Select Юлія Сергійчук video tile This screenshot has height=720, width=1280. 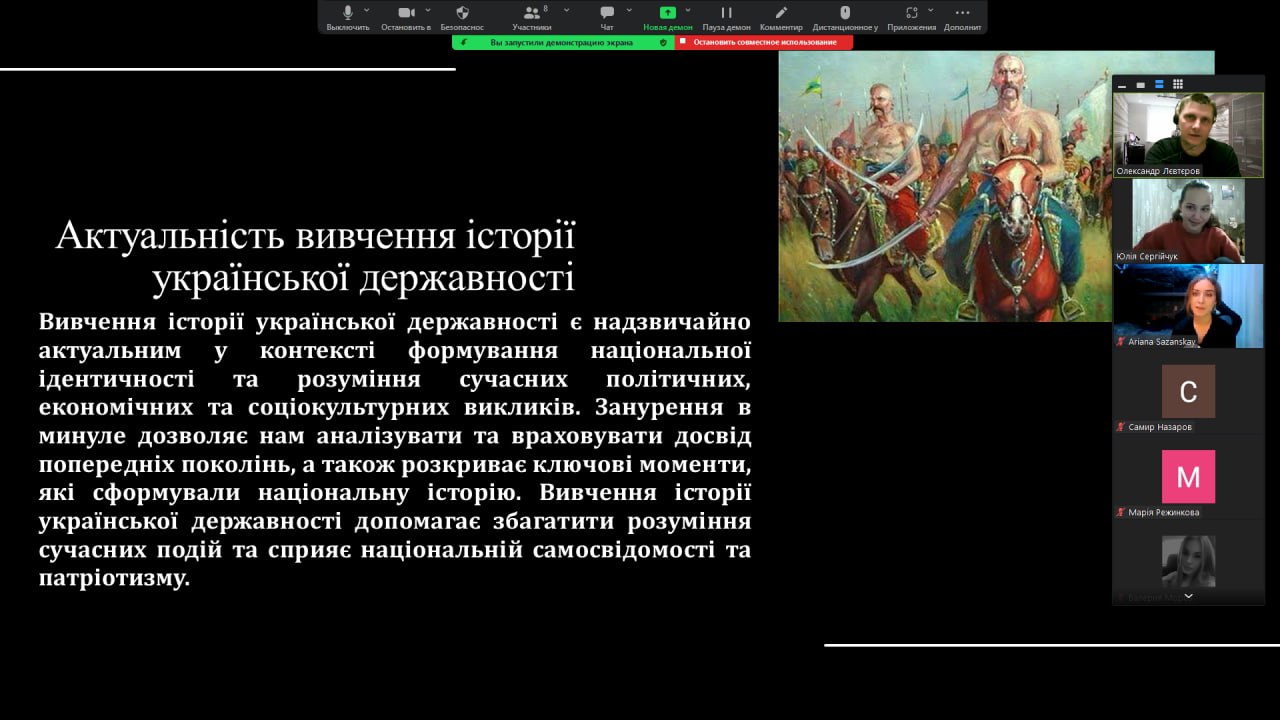(x=1189, y=220)
